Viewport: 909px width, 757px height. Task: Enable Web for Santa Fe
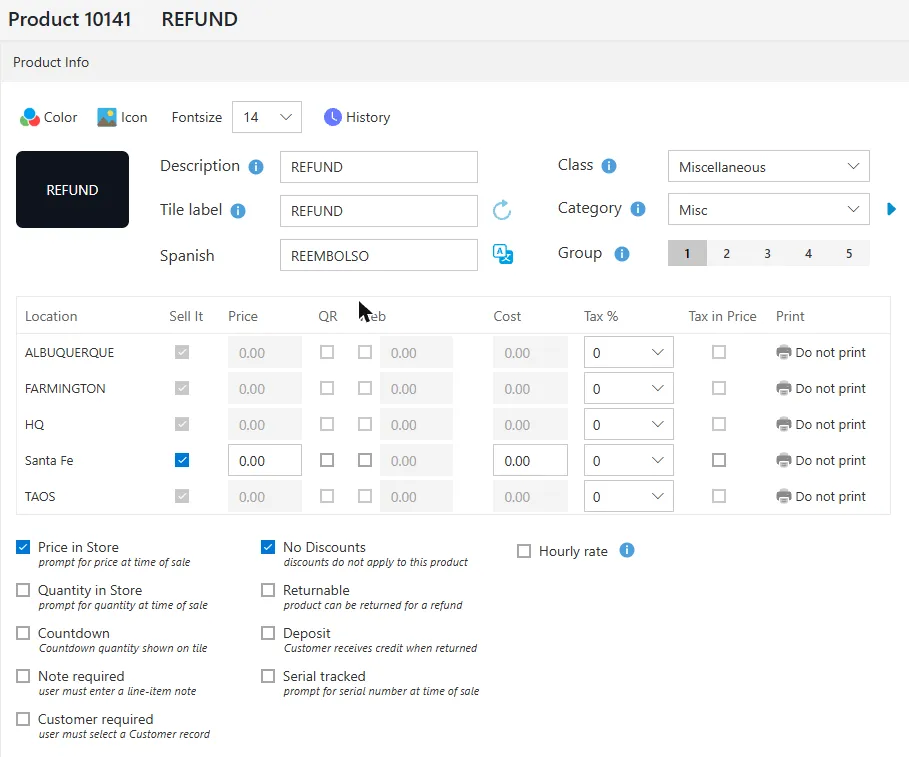point(365,460)
